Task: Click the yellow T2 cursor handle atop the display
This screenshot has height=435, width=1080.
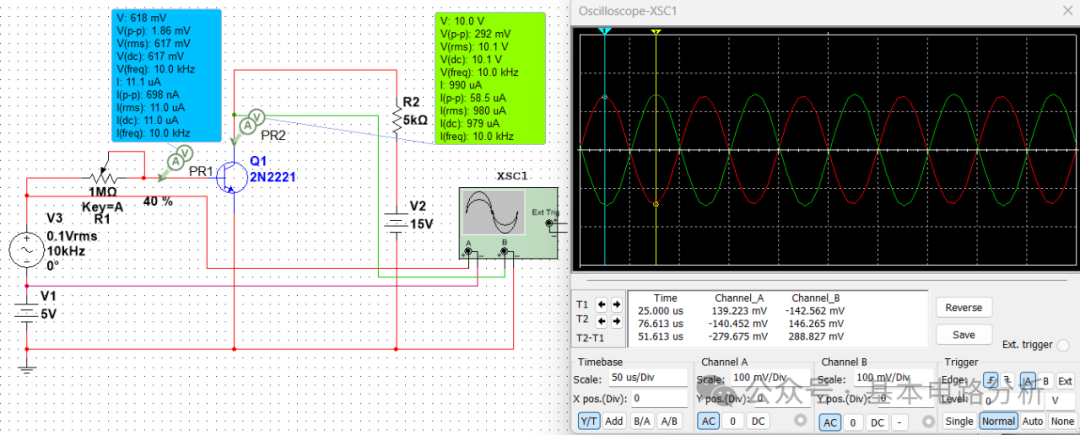Action: [x=656, y=32]
